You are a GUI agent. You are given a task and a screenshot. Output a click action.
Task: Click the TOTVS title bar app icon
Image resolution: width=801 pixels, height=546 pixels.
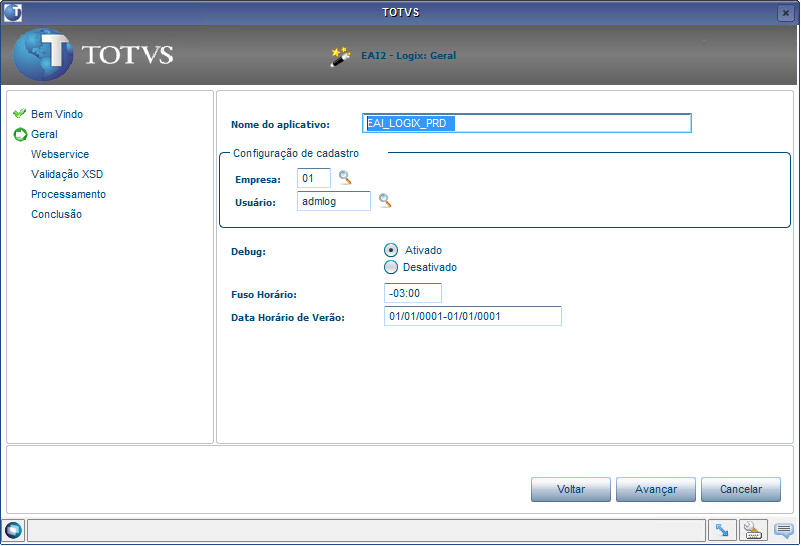pyautogui.click(x=13, y=12)
